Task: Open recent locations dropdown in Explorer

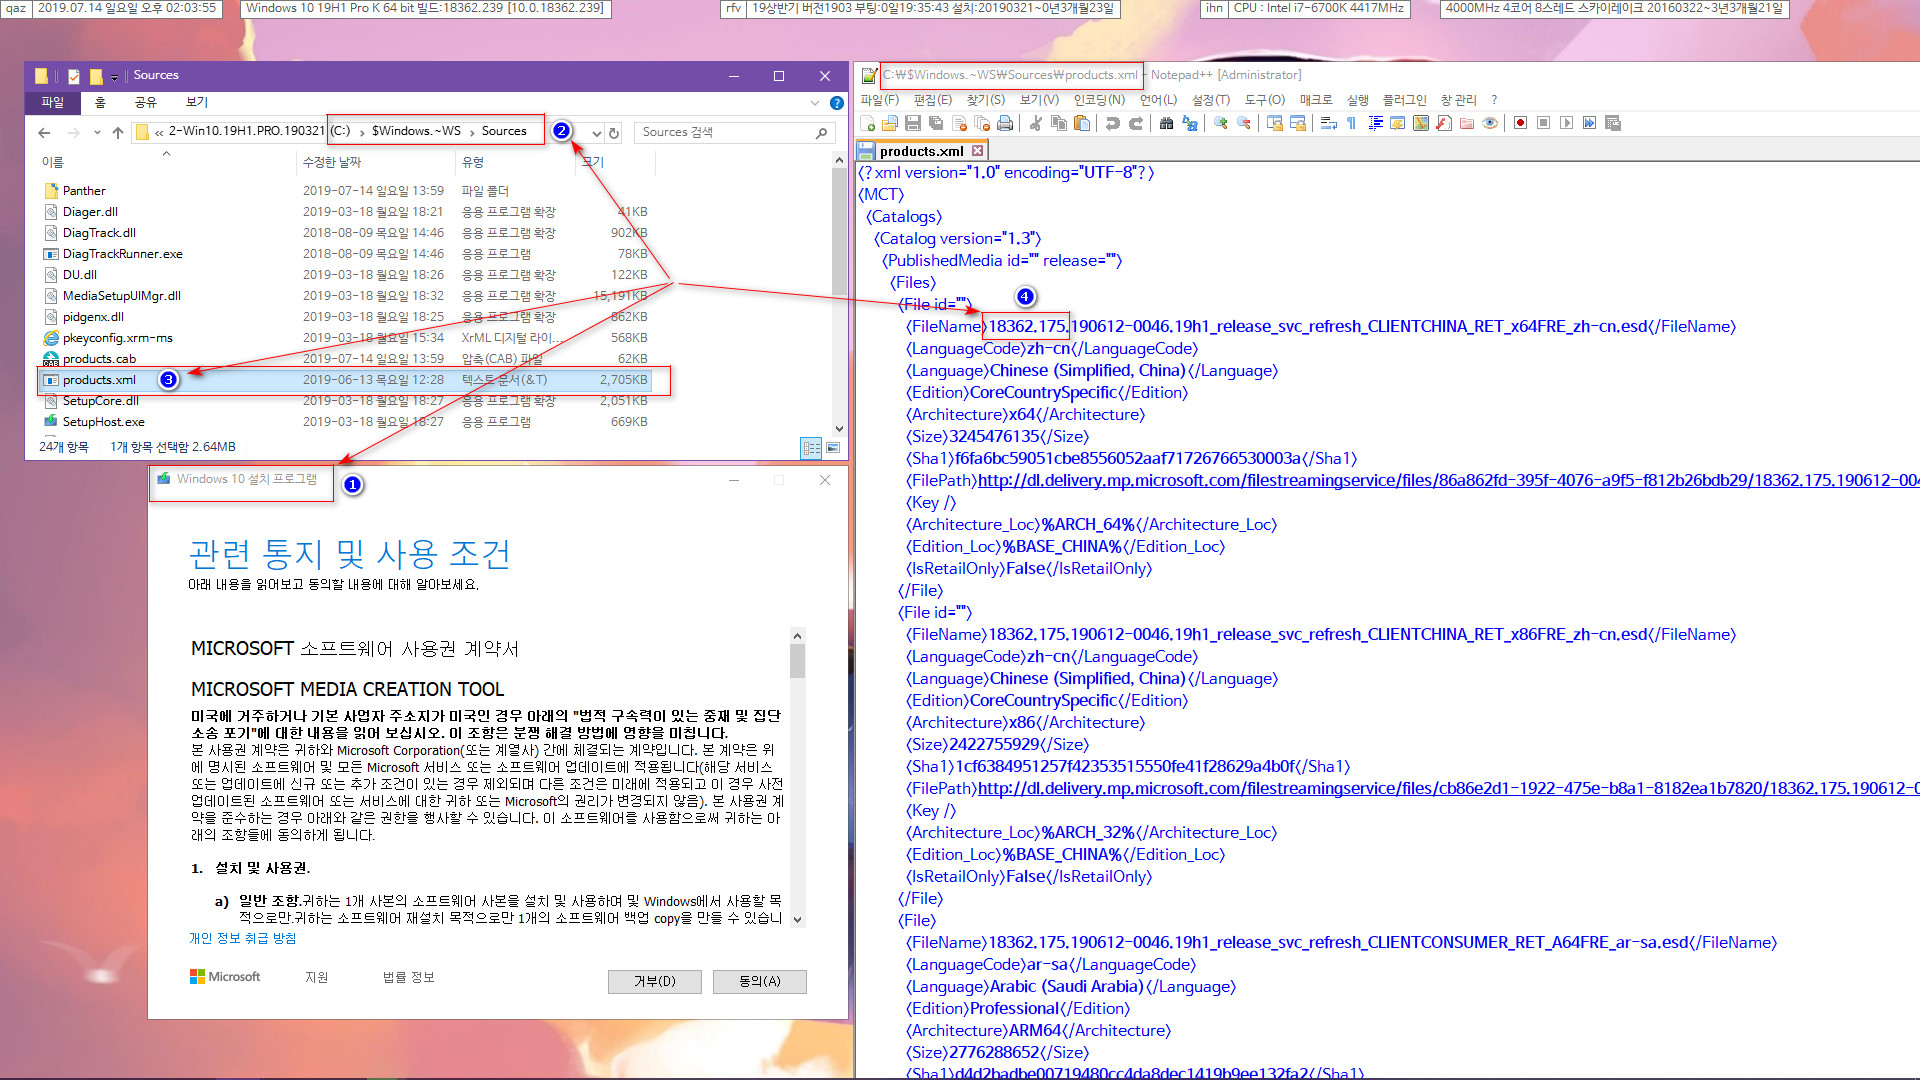Action: click(97, 132)
